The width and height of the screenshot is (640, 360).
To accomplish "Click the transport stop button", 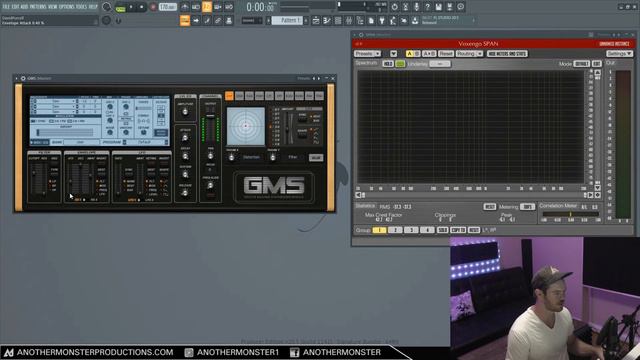I will click(x=142, y=7).
